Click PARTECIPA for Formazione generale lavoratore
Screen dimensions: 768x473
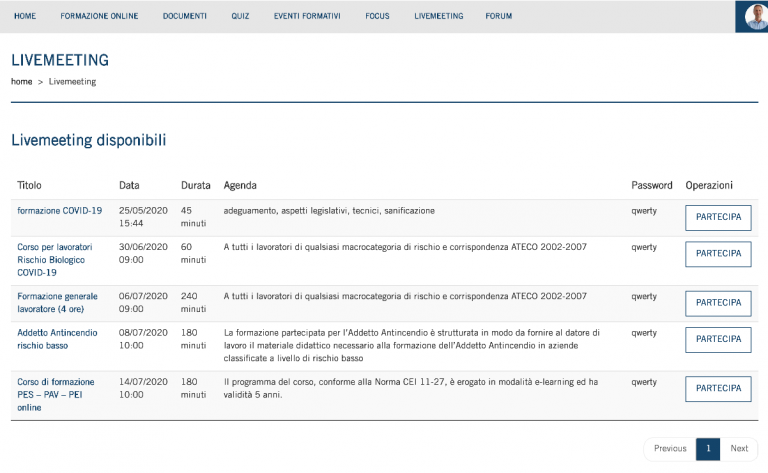tap(719, 303)
